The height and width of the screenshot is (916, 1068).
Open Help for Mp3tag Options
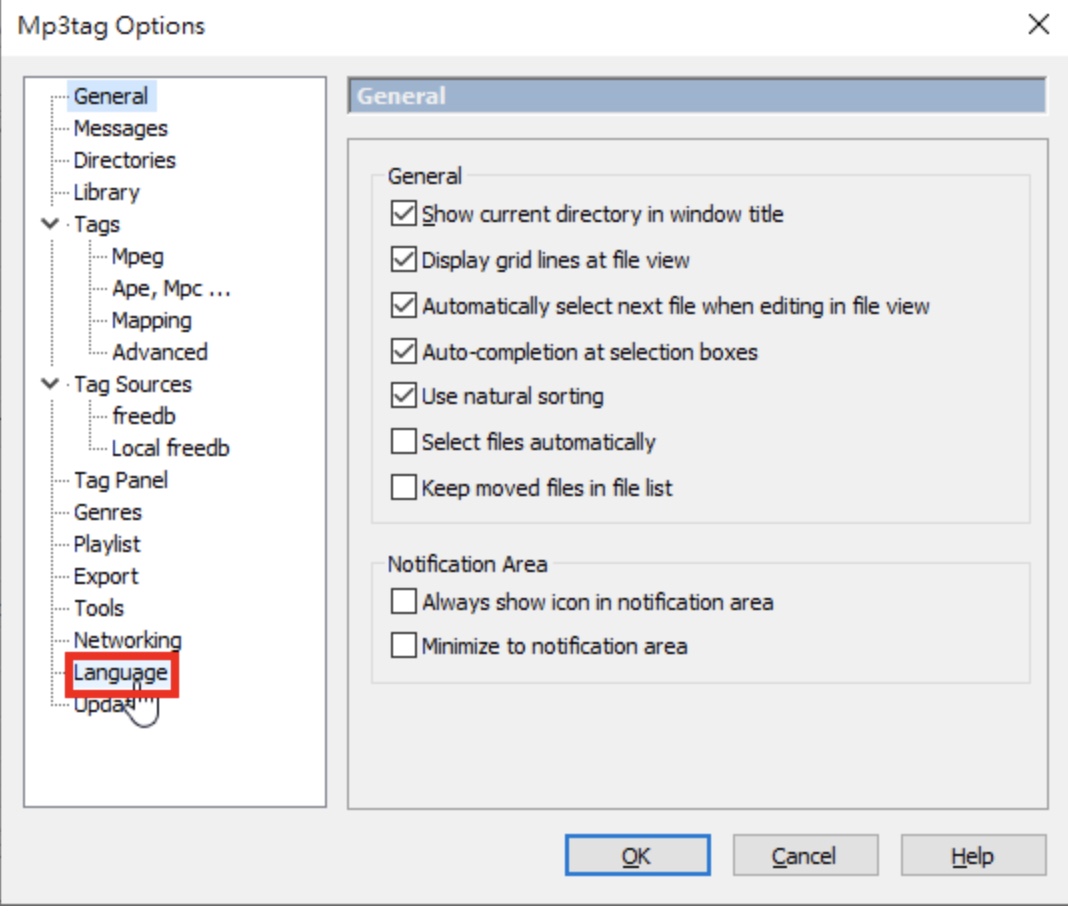tap(973, 855)
